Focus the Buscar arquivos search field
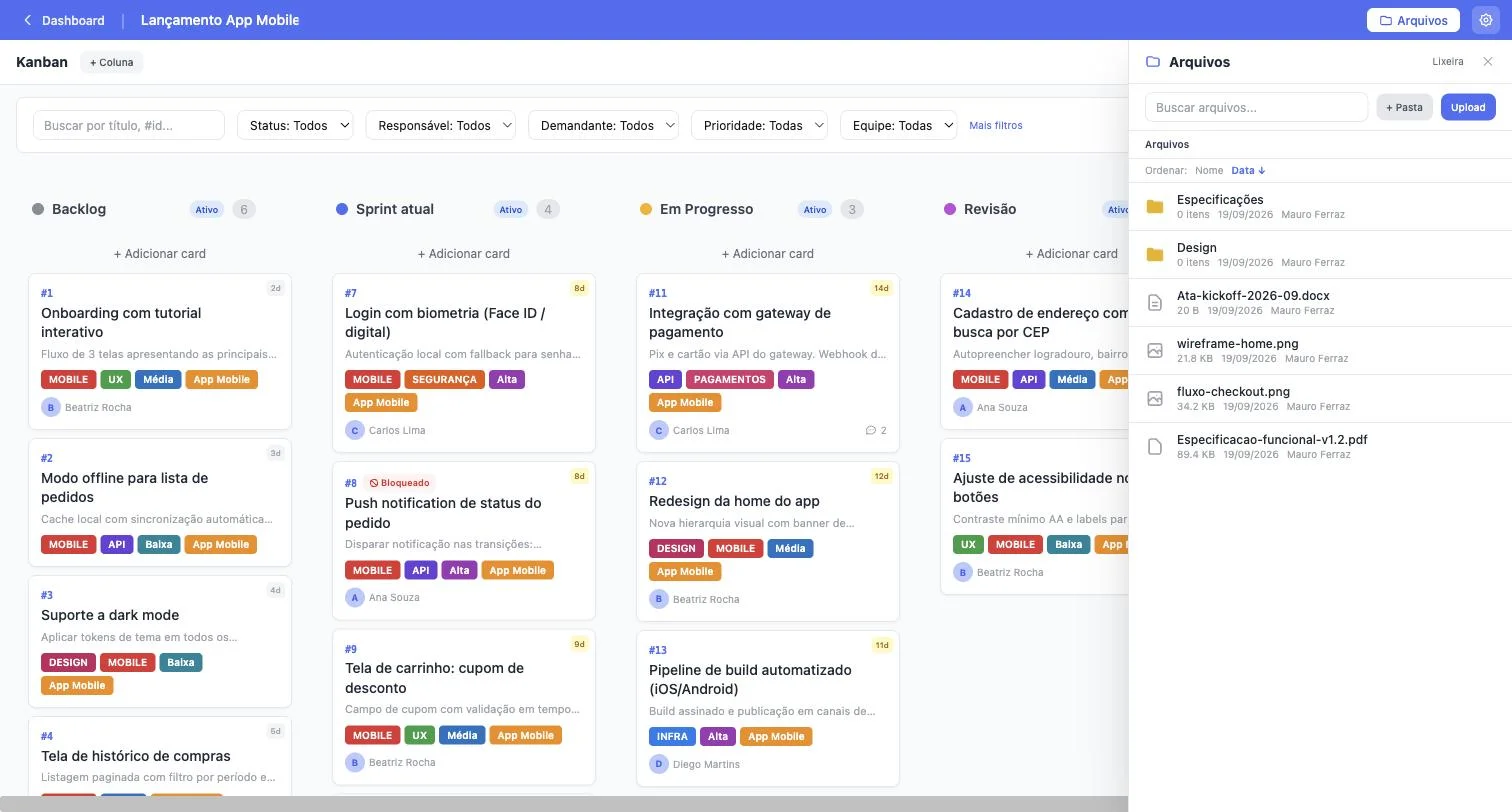 click(x=1256, y=107)
